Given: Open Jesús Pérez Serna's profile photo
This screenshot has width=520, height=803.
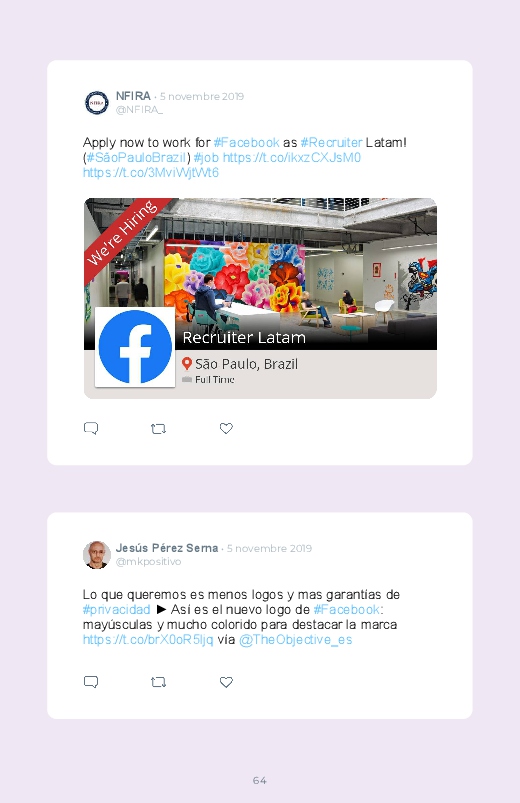Looking at the screenshot, I should [x=96, y=555].
